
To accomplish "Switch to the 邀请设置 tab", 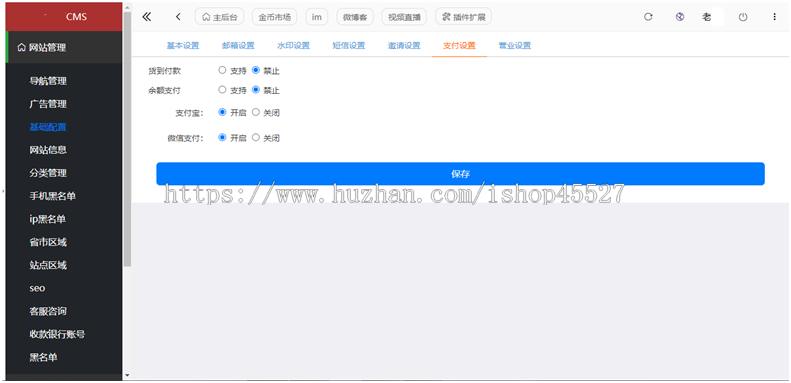I will click(x=404, y=45).
